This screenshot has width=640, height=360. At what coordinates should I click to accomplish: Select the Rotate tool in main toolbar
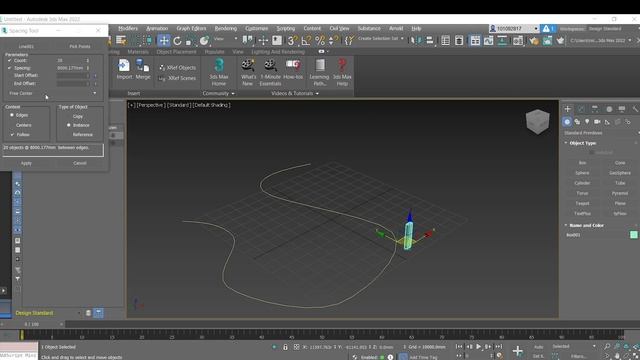(x=177, y=40)
